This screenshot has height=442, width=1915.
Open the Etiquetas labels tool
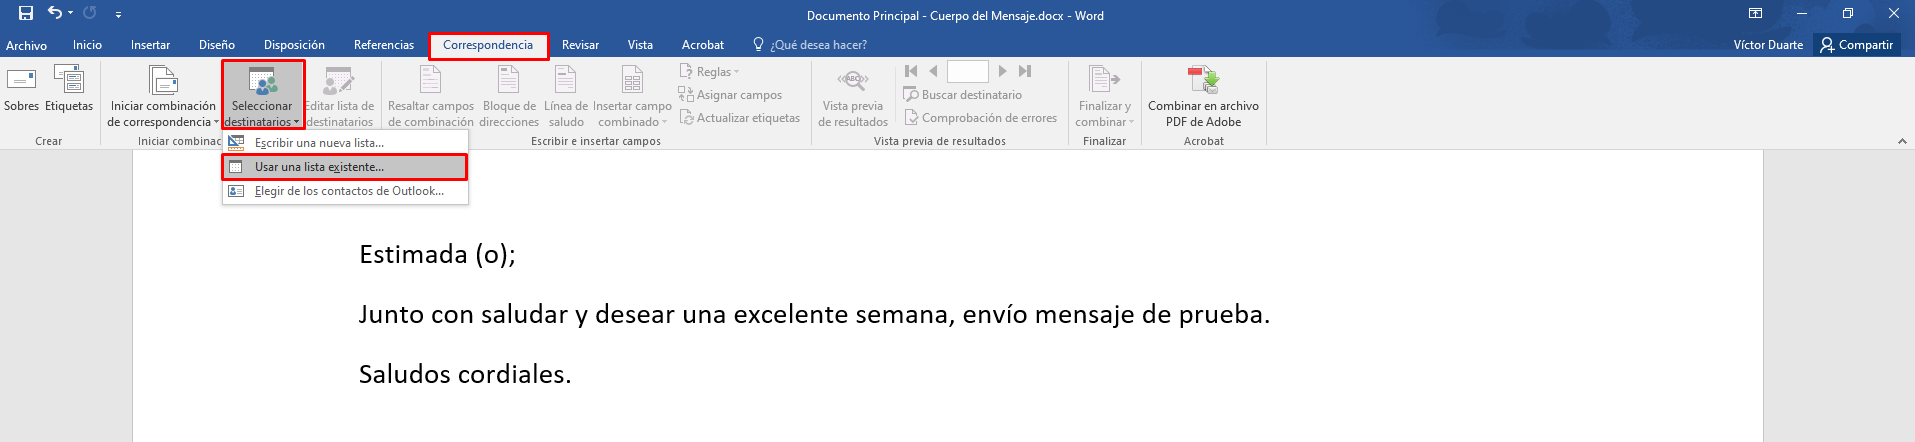pos(69,90)
